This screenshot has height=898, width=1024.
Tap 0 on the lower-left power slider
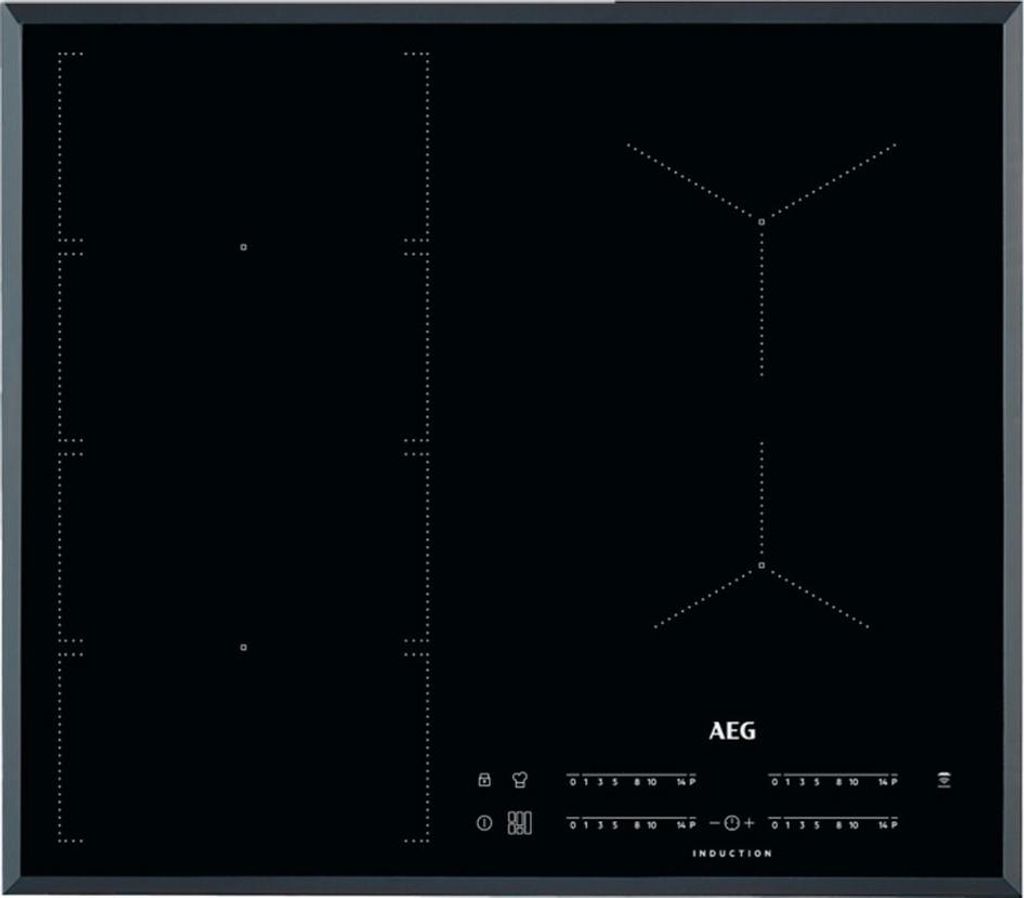pos(573,825)
